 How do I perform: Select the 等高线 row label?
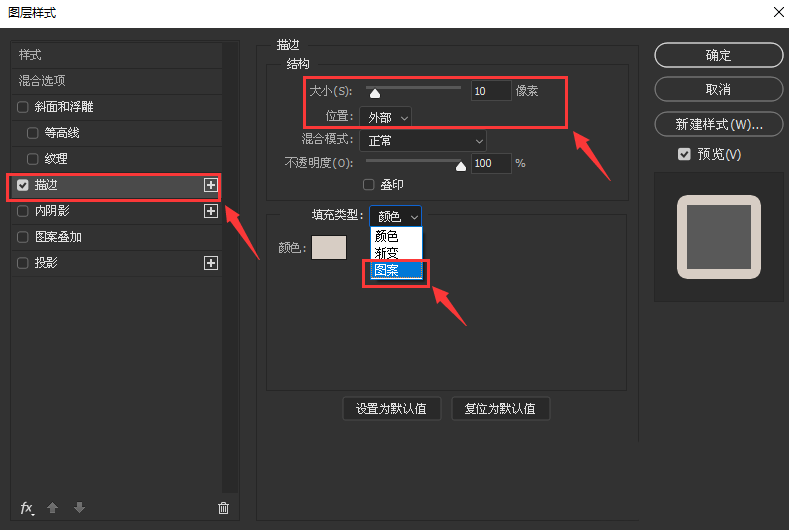[x=62, y=133]
